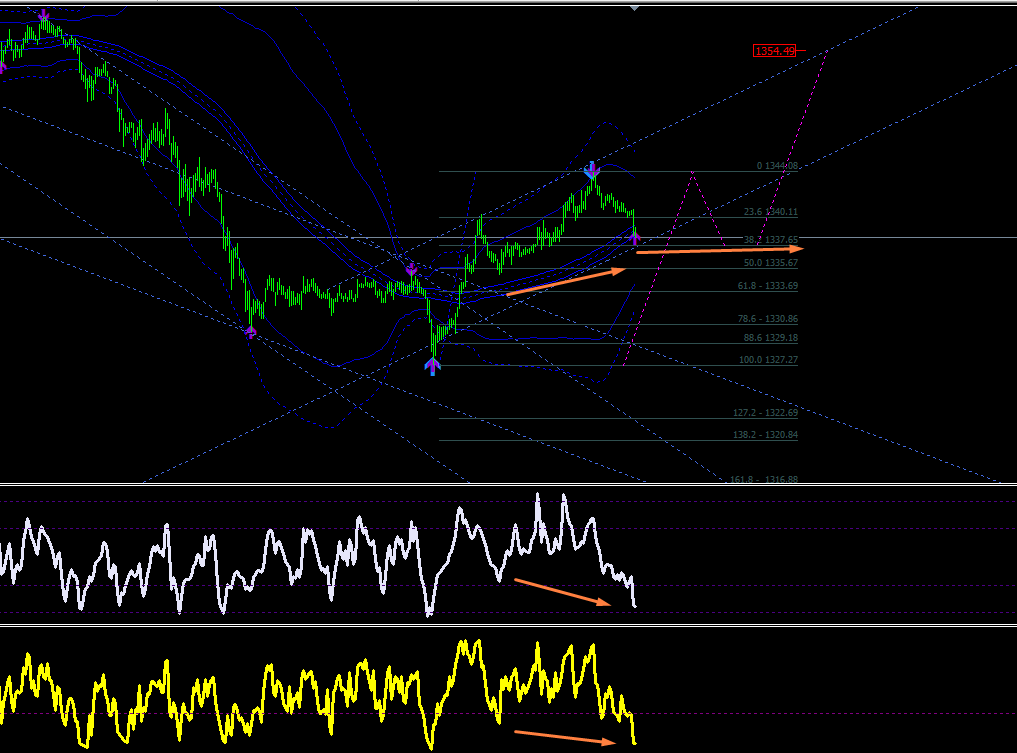Select the blue up arrow at the 1327.27 low
1017x753 pixels.
pyautogui.click(x=433, y=366)
